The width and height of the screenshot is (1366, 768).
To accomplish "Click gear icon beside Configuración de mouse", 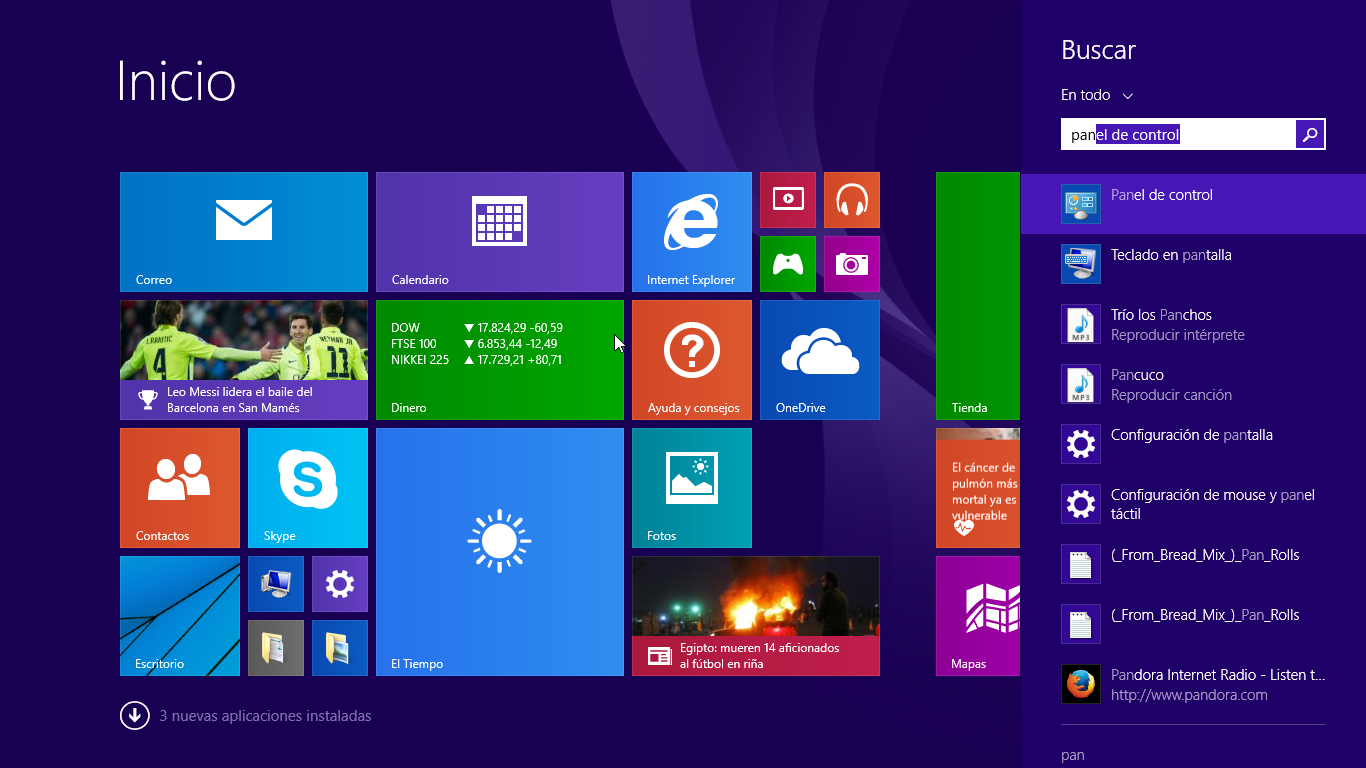I will 1081,504.
